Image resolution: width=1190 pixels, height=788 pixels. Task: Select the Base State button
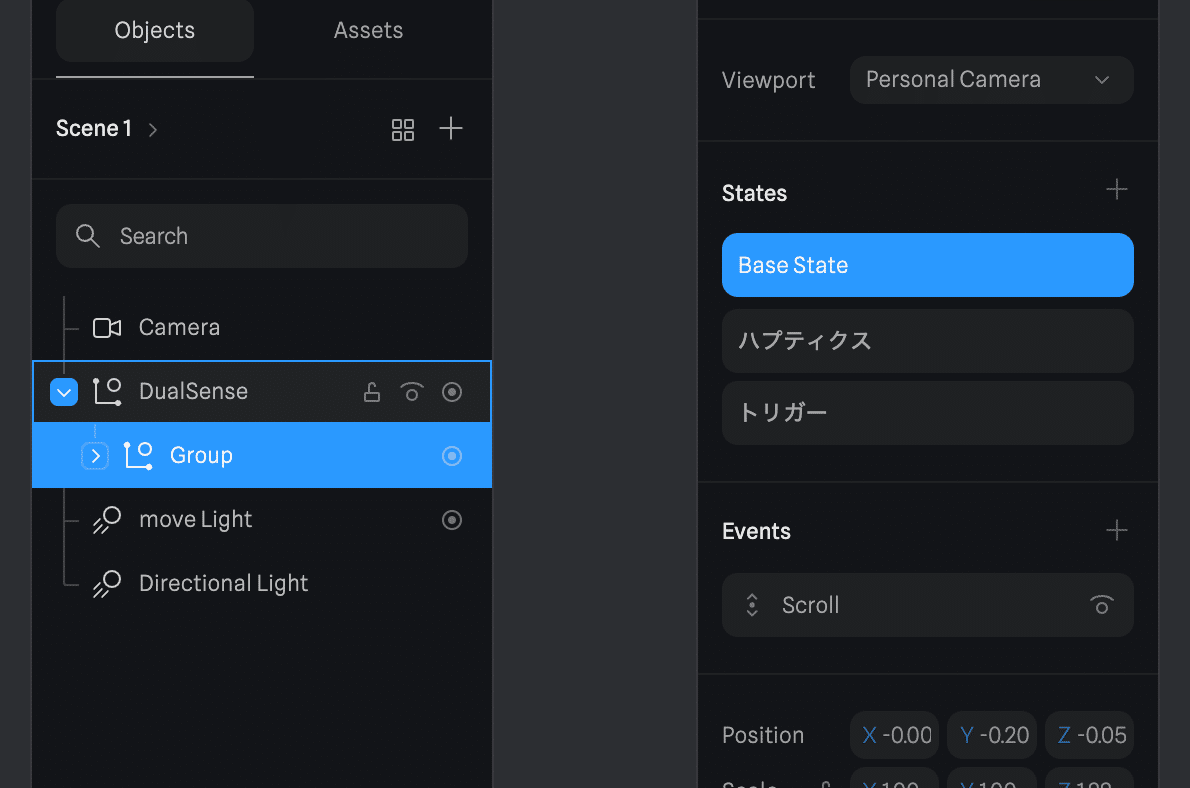coord(927,265)
